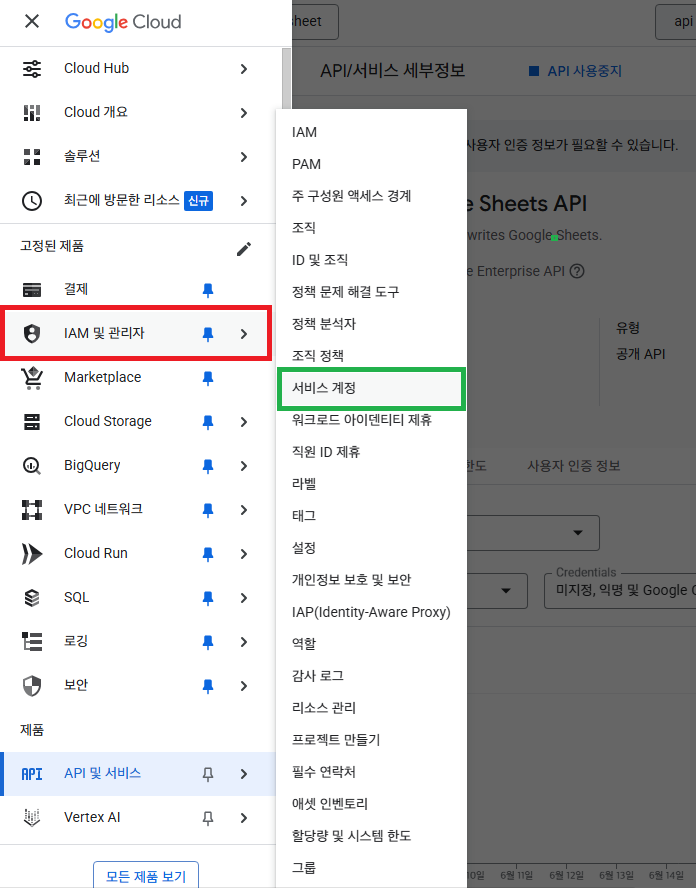696x888 pixels.
Task: Unpin VPC 네트워크 using its pin icon
Action: (208, 510)
